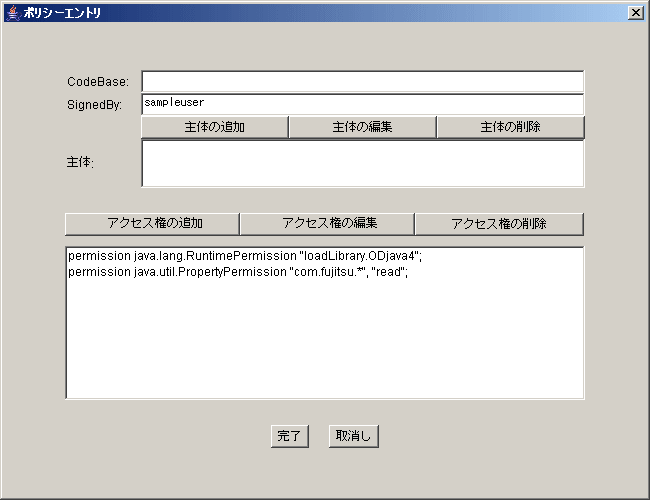Click the SignedBy label

[x=94, y=104]
